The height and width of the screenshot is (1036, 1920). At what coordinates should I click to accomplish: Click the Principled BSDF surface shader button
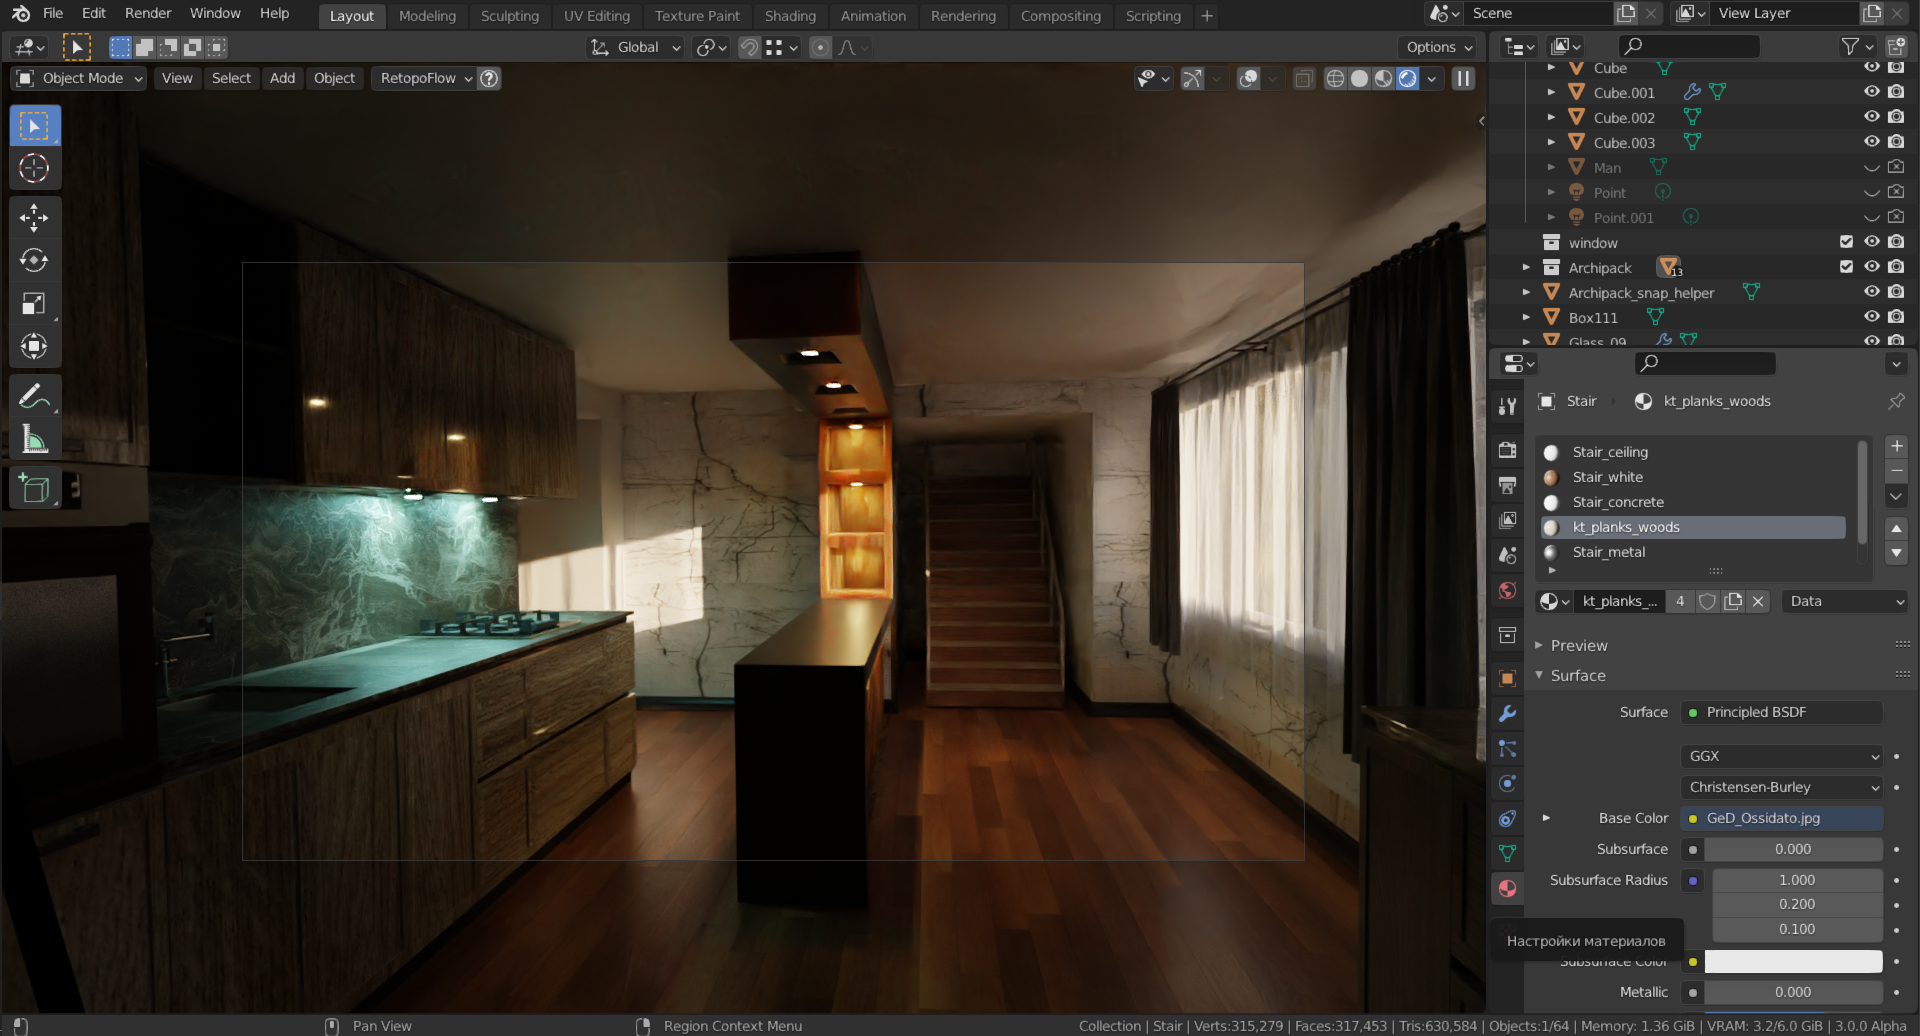(1782, 712)
